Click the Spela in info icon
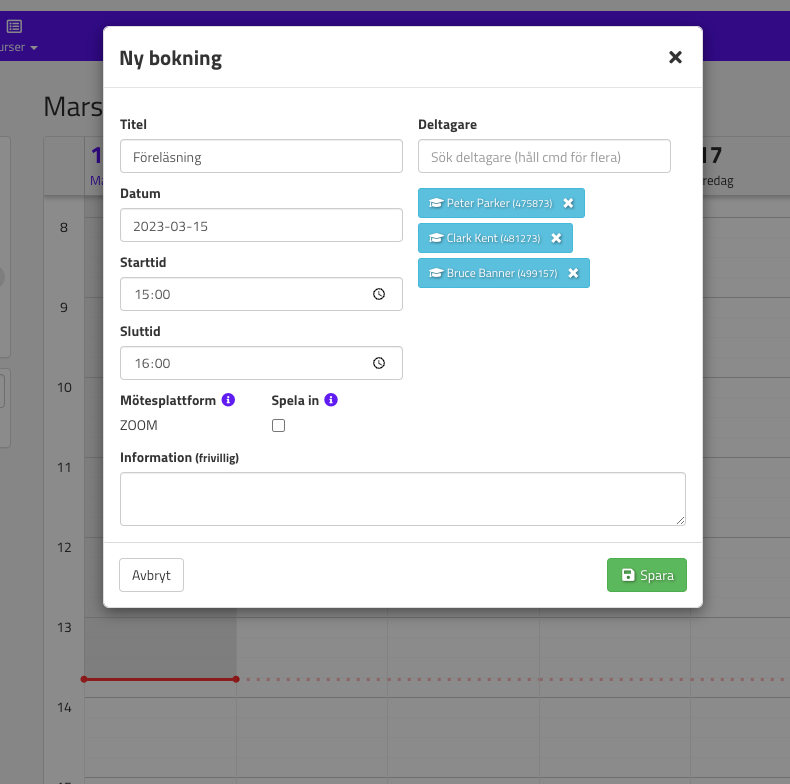This screenshot has width=790, height=784. [x=331, y=400]
